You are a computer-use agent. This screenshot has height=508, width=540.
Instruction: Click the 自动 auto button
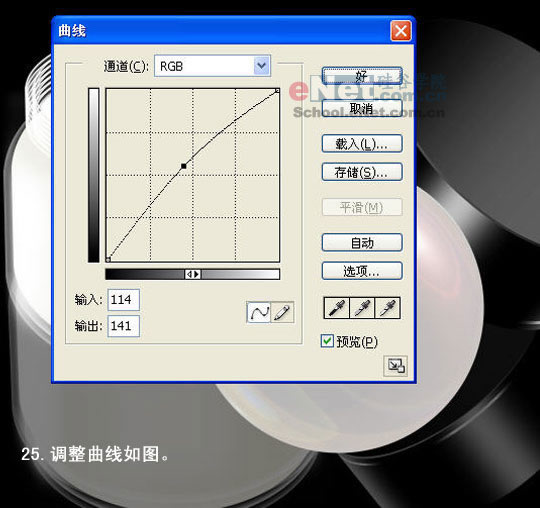[362, 242]
